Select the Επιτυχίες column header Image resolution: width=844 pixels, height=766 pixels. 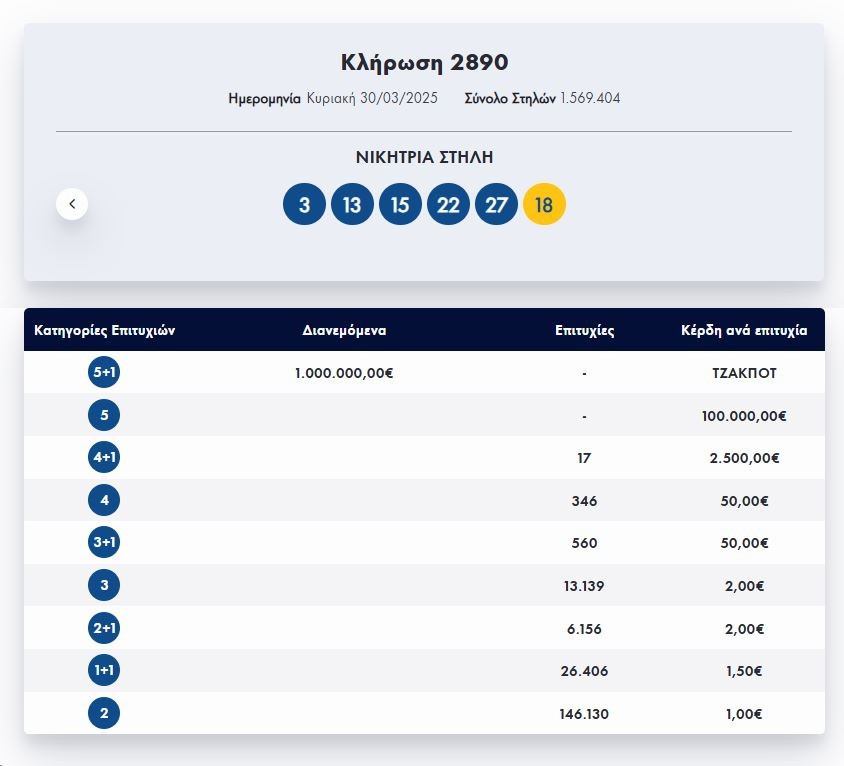[584, 331]
